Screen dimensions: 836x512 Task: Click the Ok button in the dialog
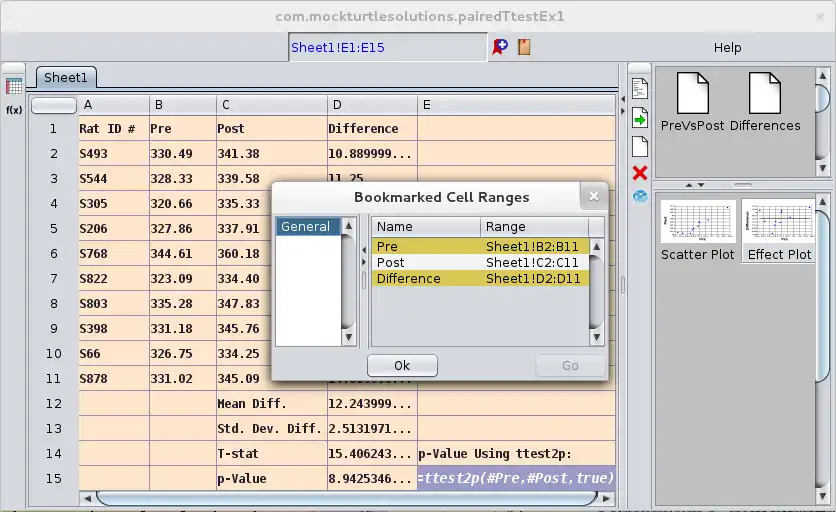402,365
